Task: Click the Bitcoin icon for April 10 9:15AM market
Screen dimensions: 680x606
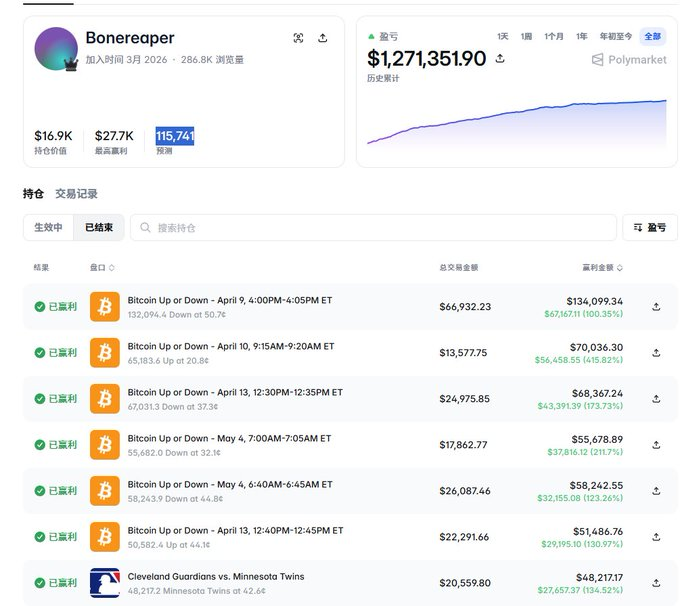Action: pos(105,353)
